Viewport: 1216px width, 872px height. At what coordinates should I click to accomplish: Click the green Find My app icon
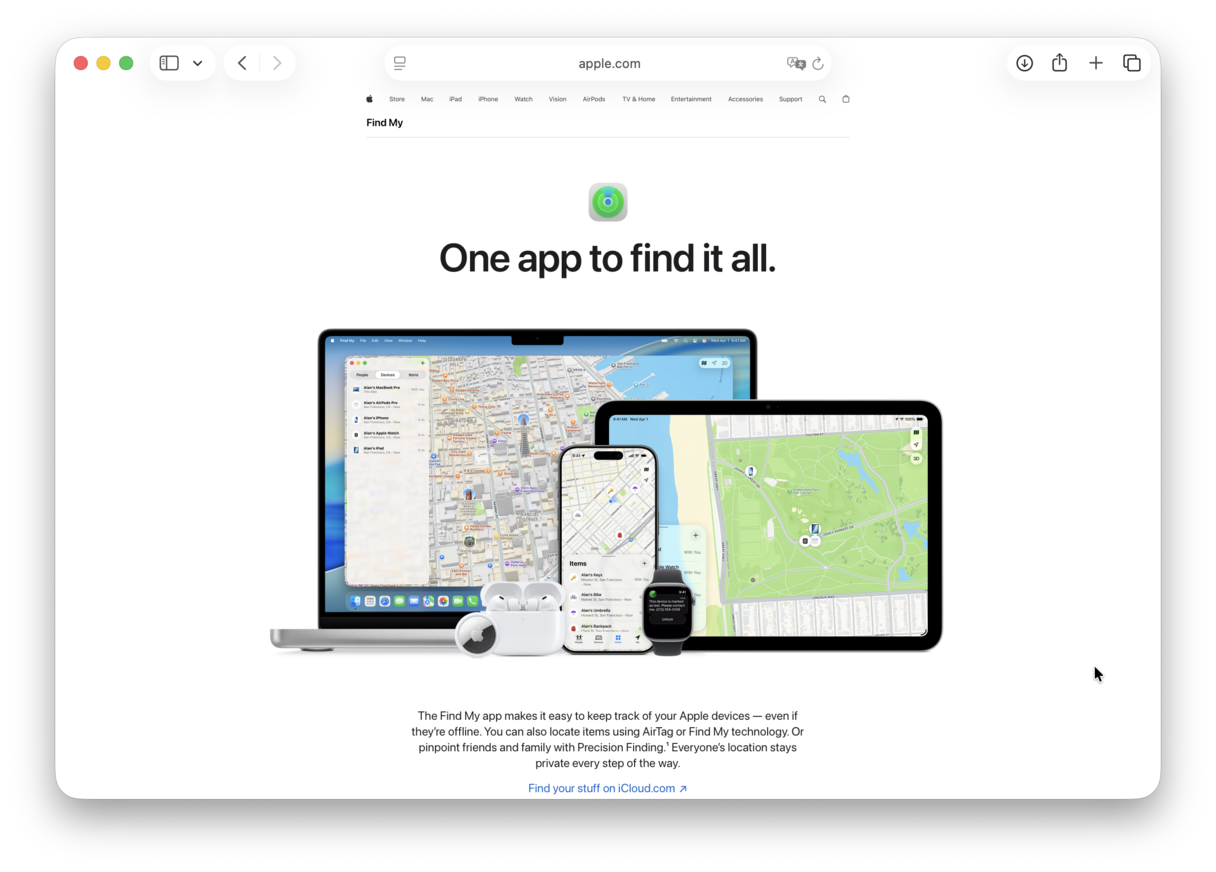tap(608, 202)
